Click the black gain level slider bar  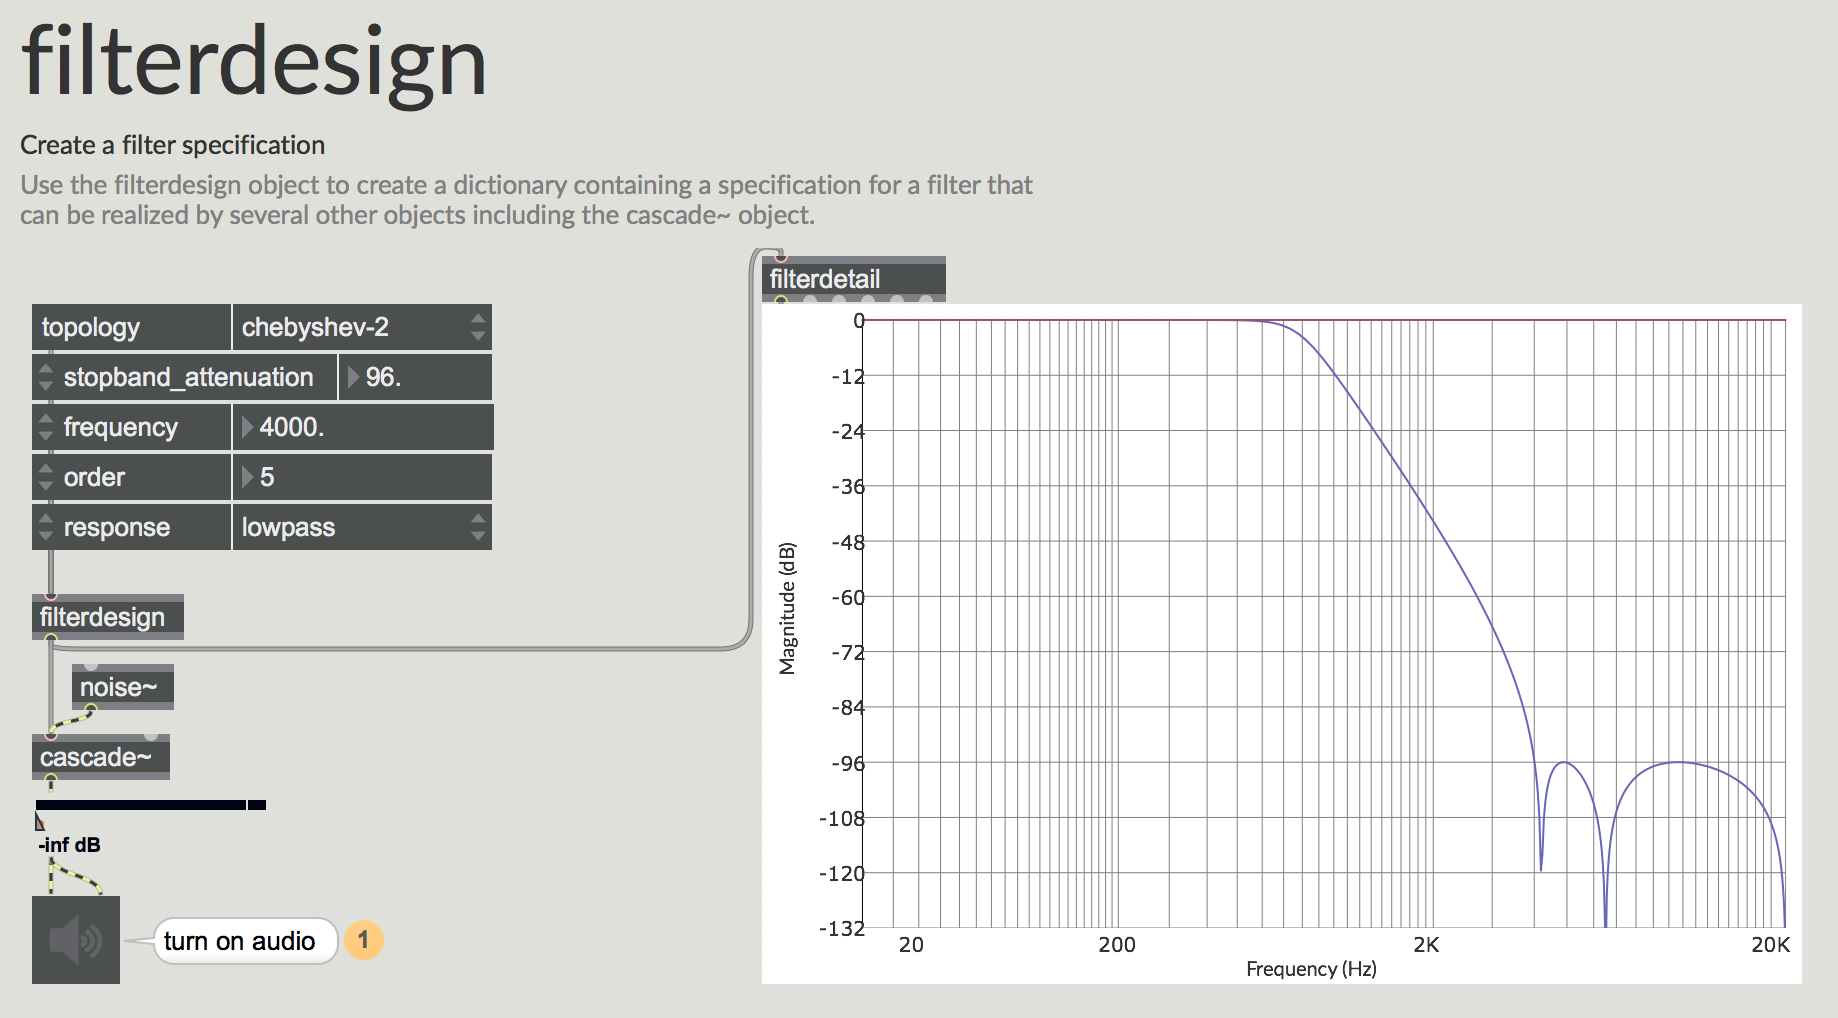pos(151,805)
